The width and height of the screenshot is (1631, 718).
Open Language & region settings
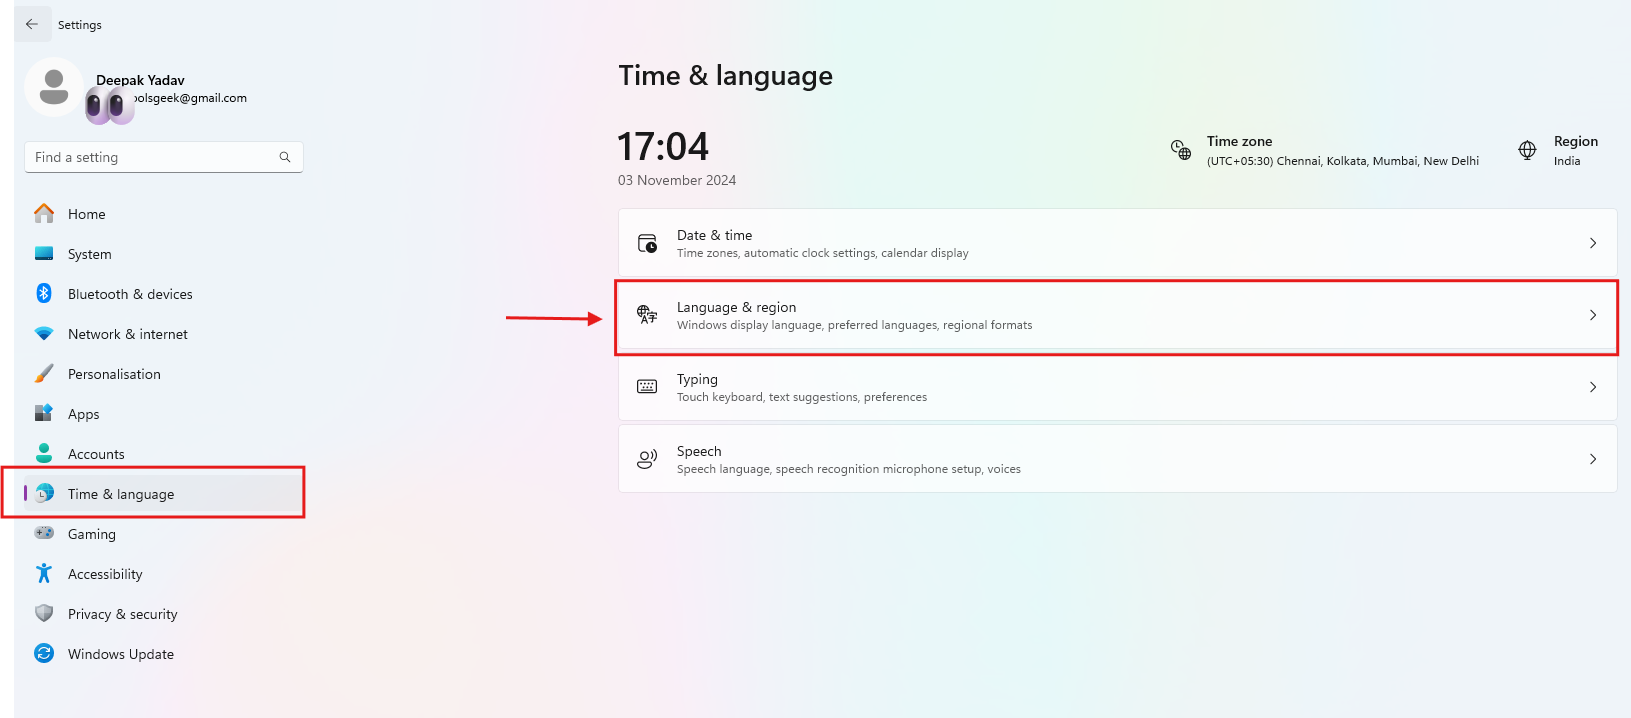(x=1117, y=315)
